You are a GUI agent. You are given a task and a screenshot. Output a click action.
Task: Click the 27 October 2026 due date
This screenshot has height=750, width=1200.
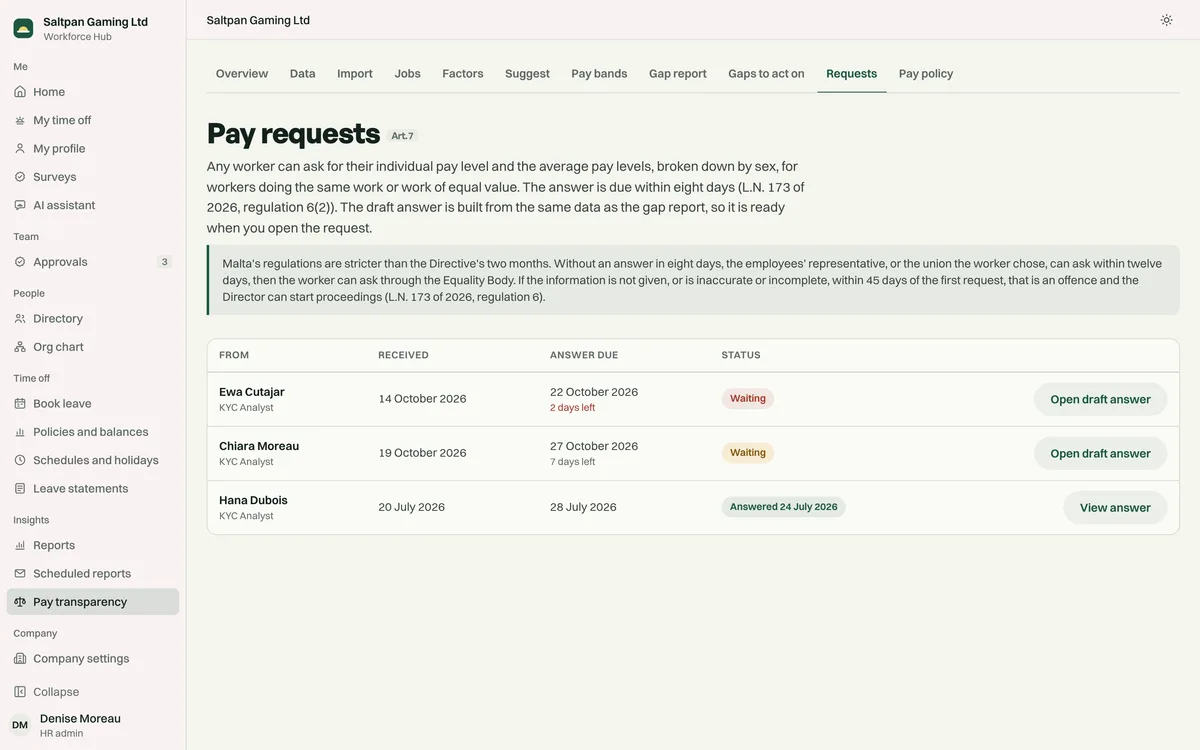594,446
